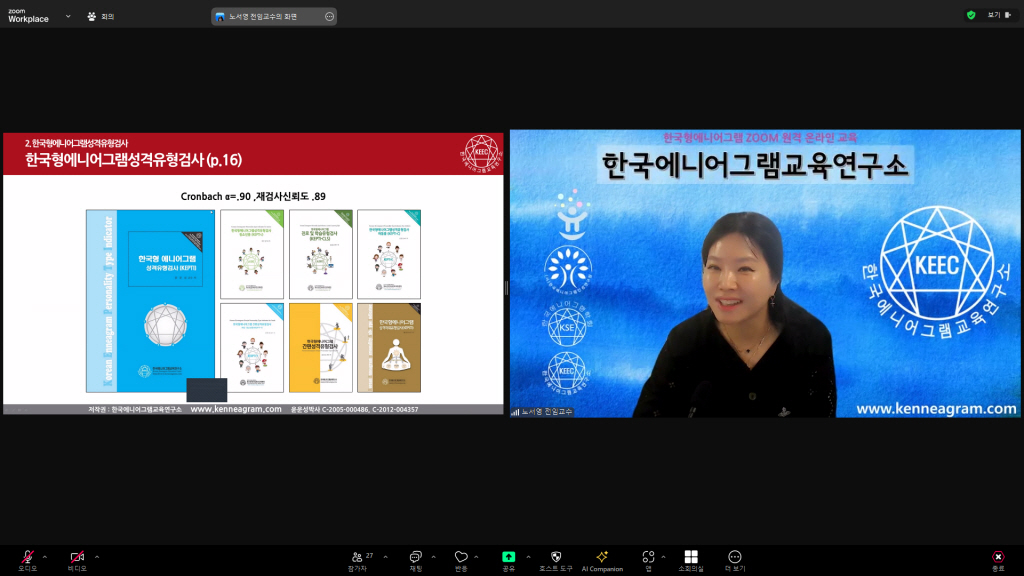
Task: Switch to the 회의 meeting tab
Action: point(101,16)
